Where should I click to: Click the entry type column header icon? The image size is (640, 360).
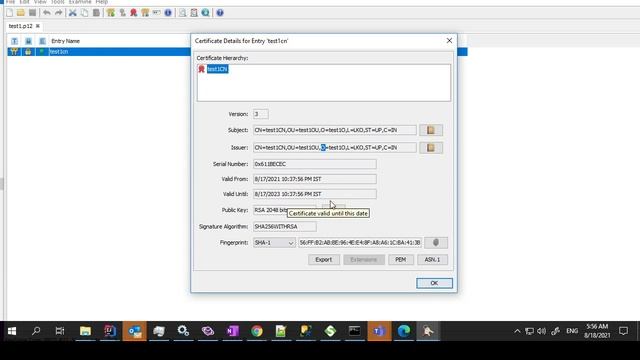click(x=14, y=41)
